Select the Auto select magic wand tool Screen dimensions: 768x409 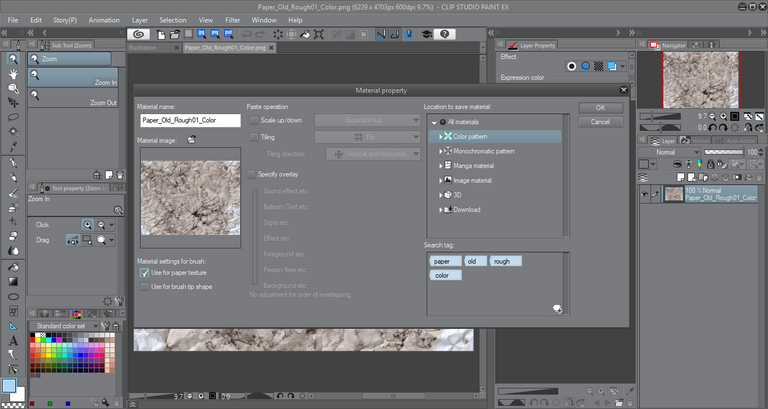[13, 132]
